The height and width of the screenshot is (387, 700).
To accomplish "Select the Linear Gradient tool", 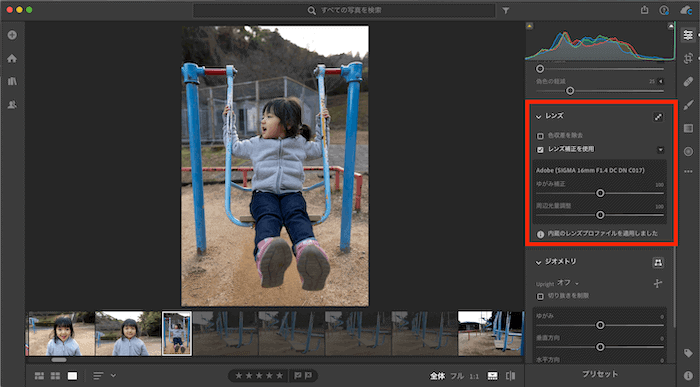I will click(688, 129).
